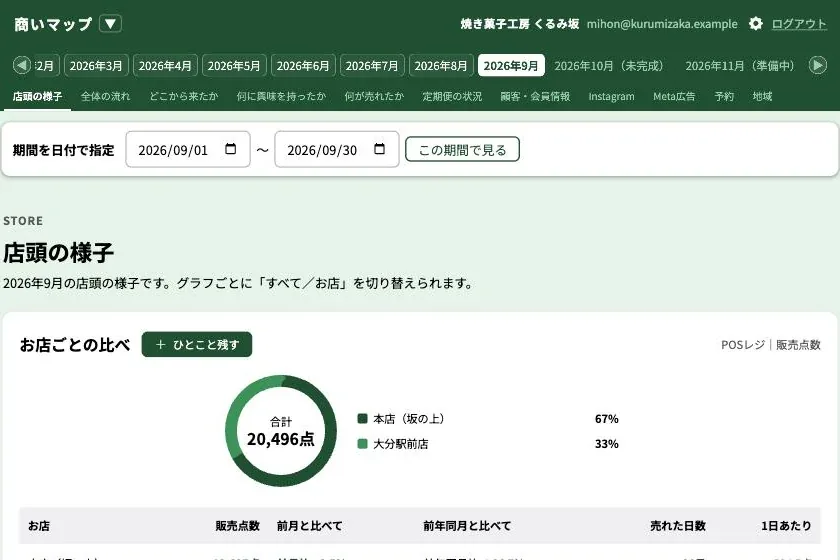Click the end date field 2026/09/30
840x560 pixels.
coord(337,150)
